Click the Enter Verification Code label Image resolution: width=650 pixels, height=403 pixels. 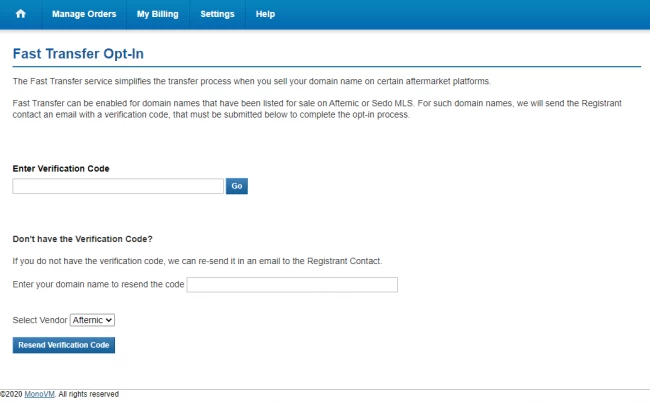61,169
